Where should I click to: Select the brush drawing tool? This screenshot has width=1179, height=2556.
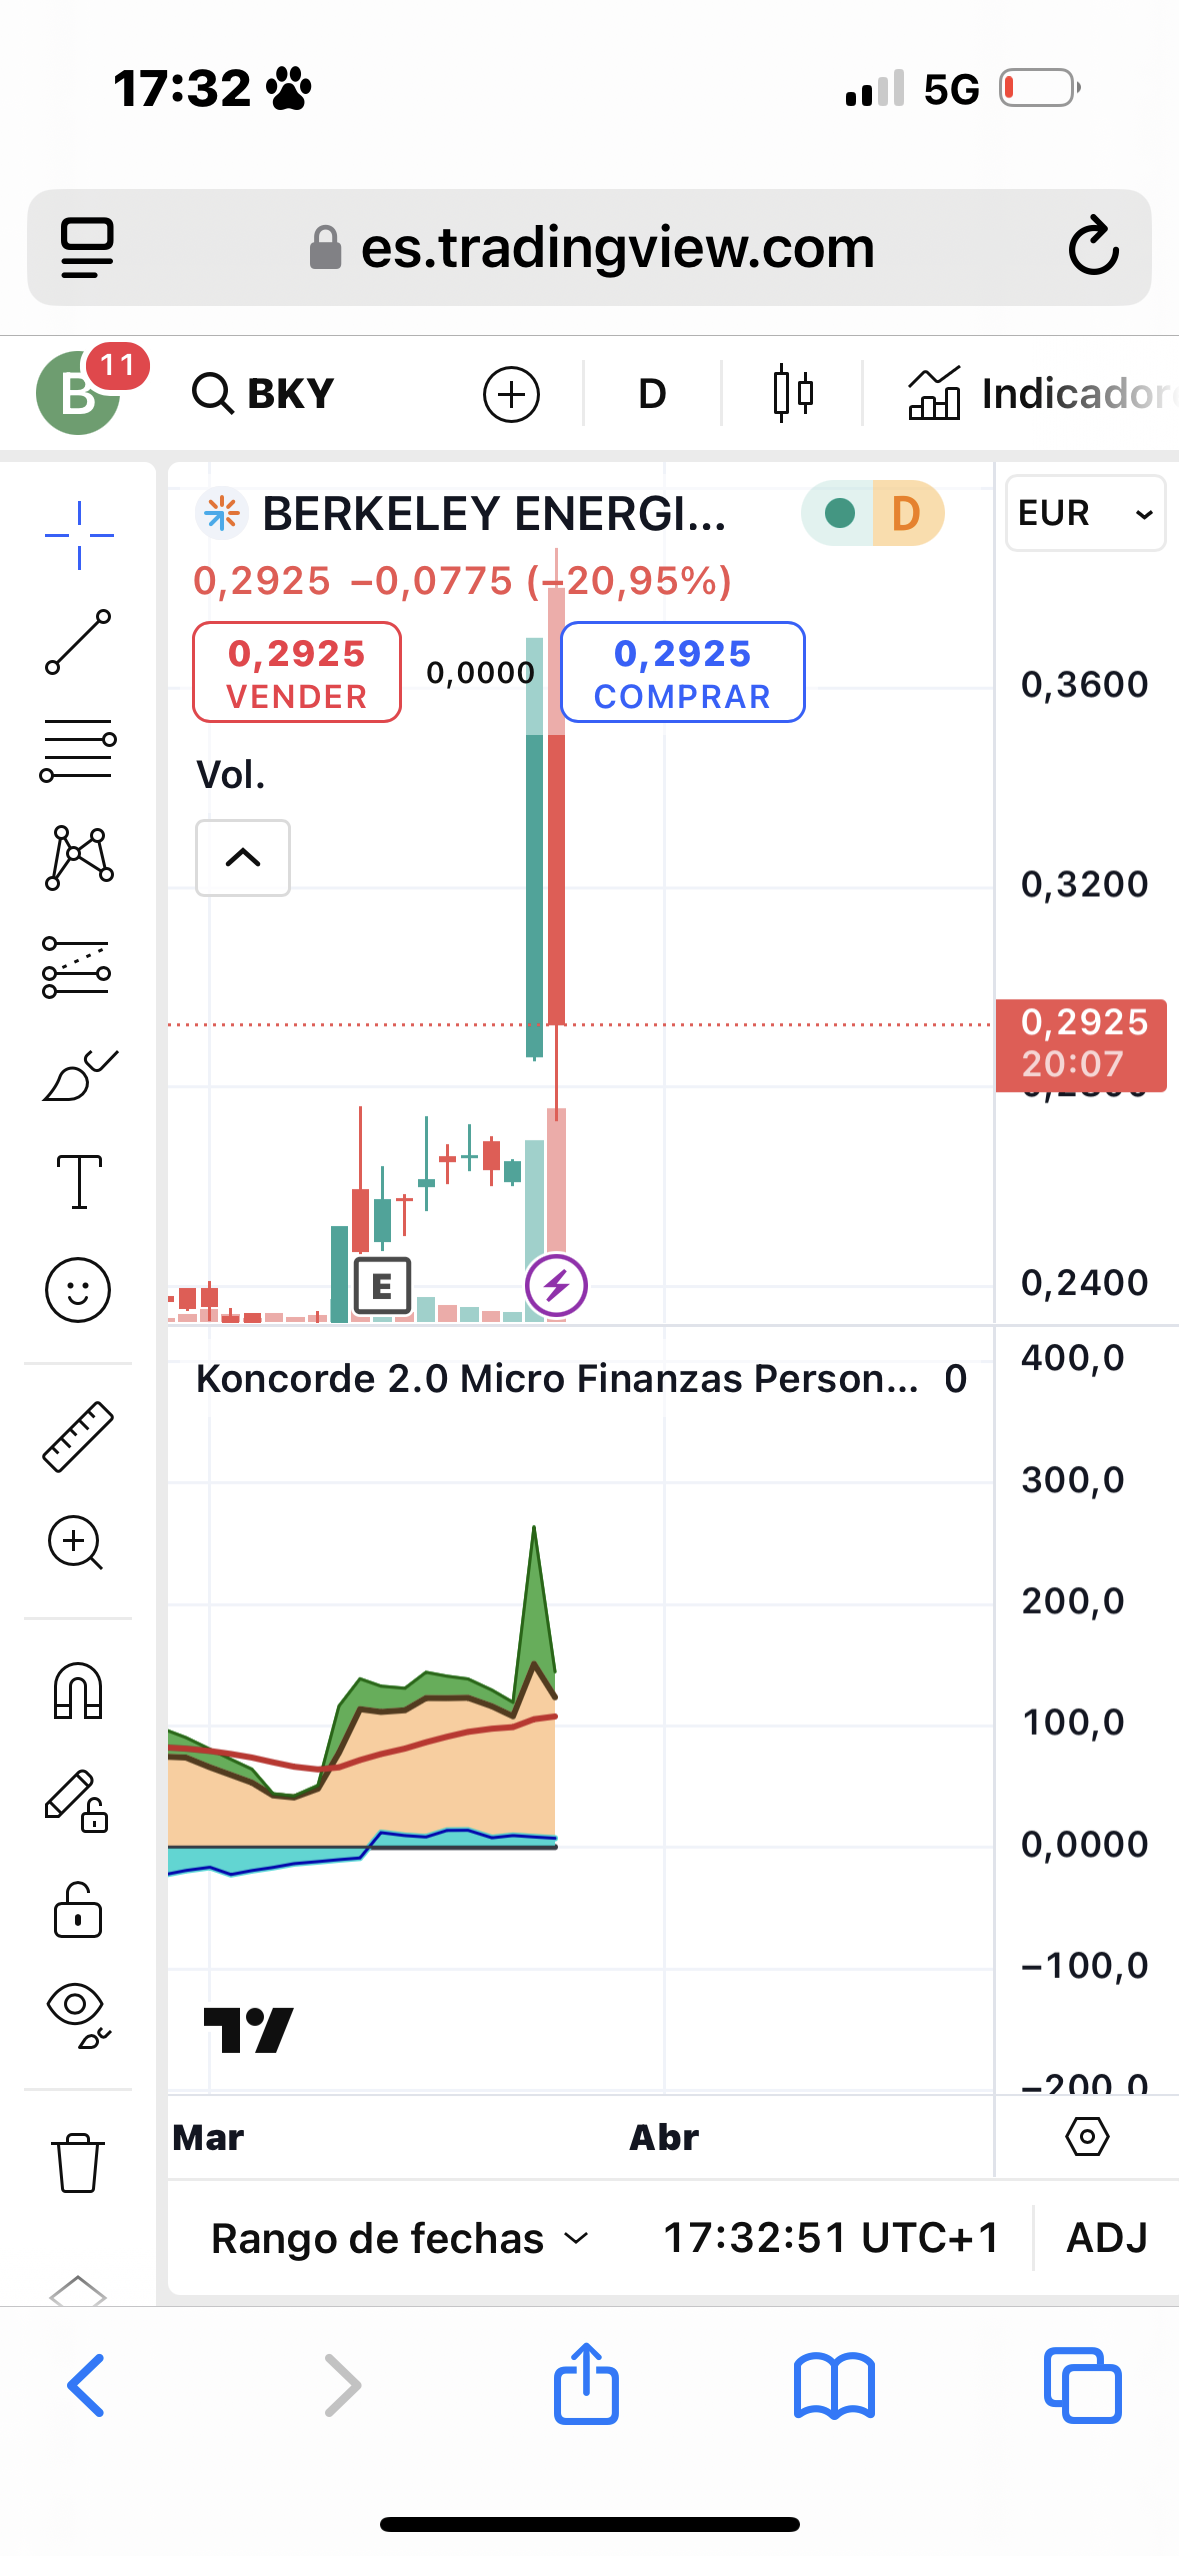point(78,1075)
